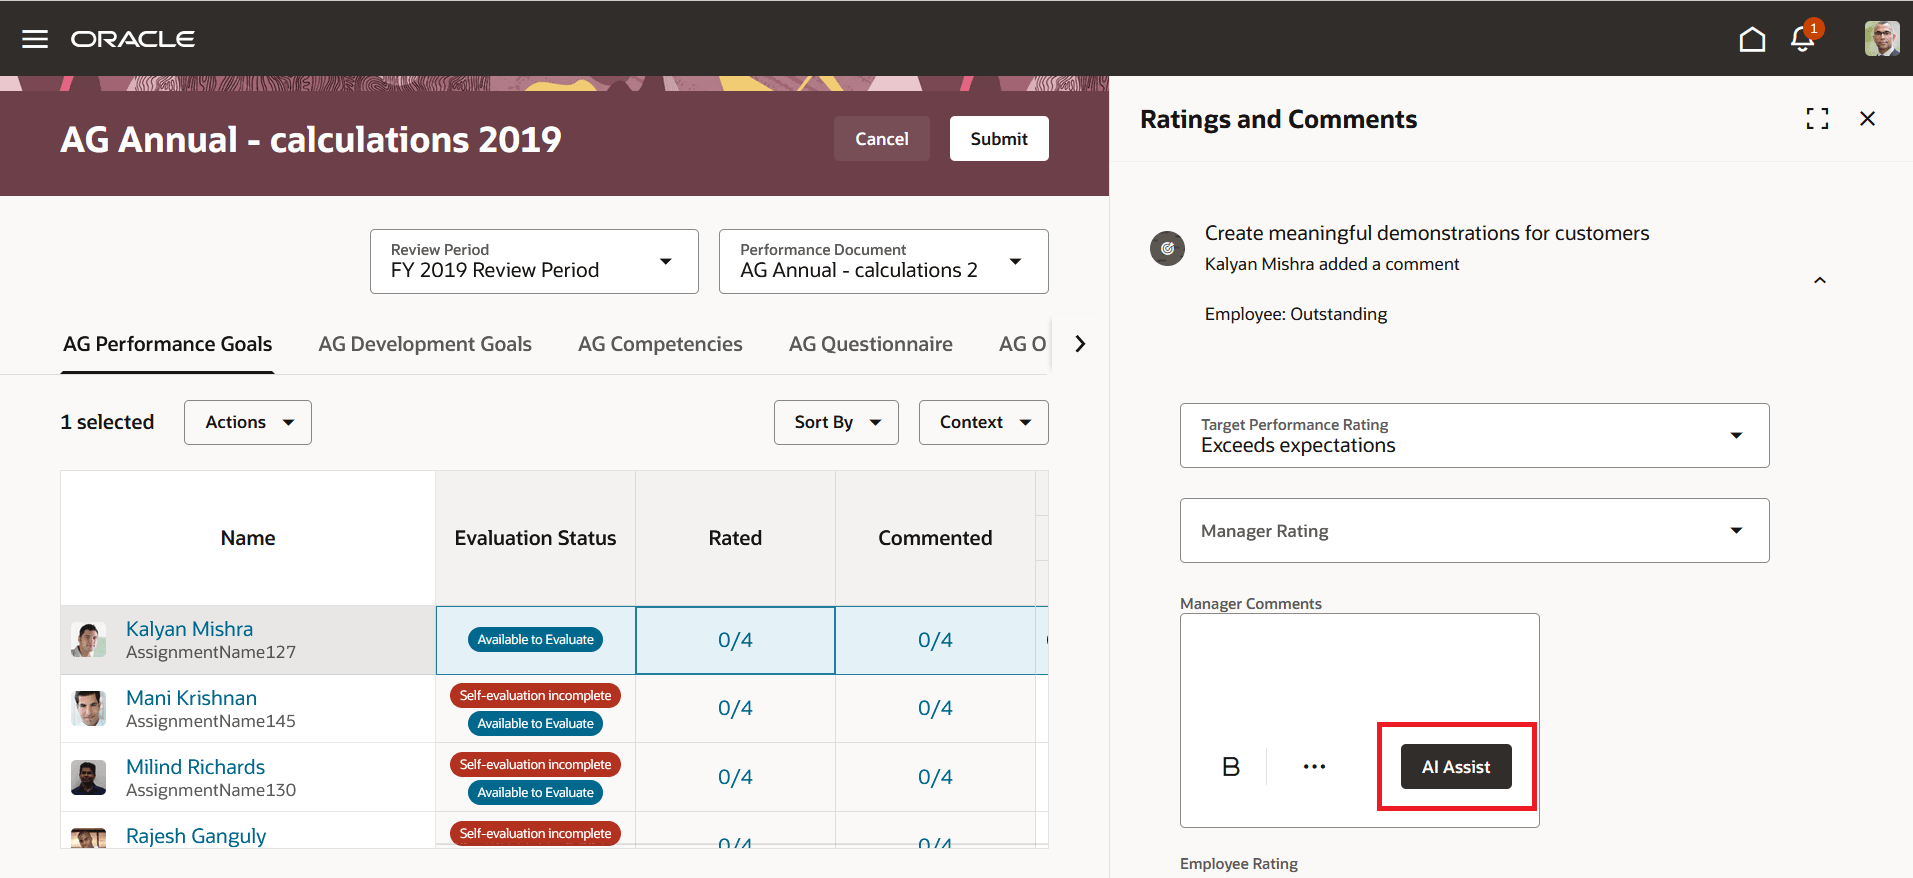Open Kalyan Mishra's name link
Image resolution: width=1913 pixels, height=878 pixels.
point(190,629)
